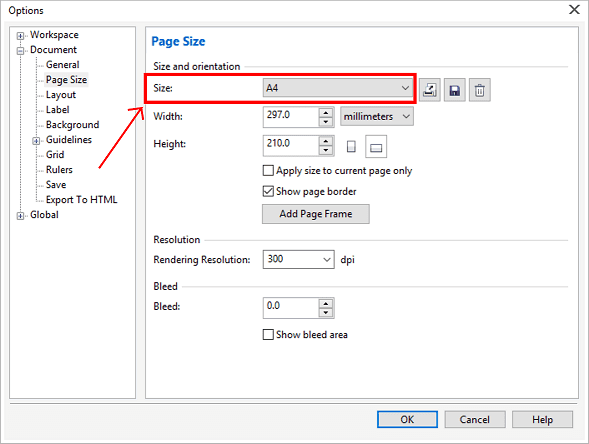Select landscape orientation icon
This screenshot has height=444, width=589.
[376, 146]
